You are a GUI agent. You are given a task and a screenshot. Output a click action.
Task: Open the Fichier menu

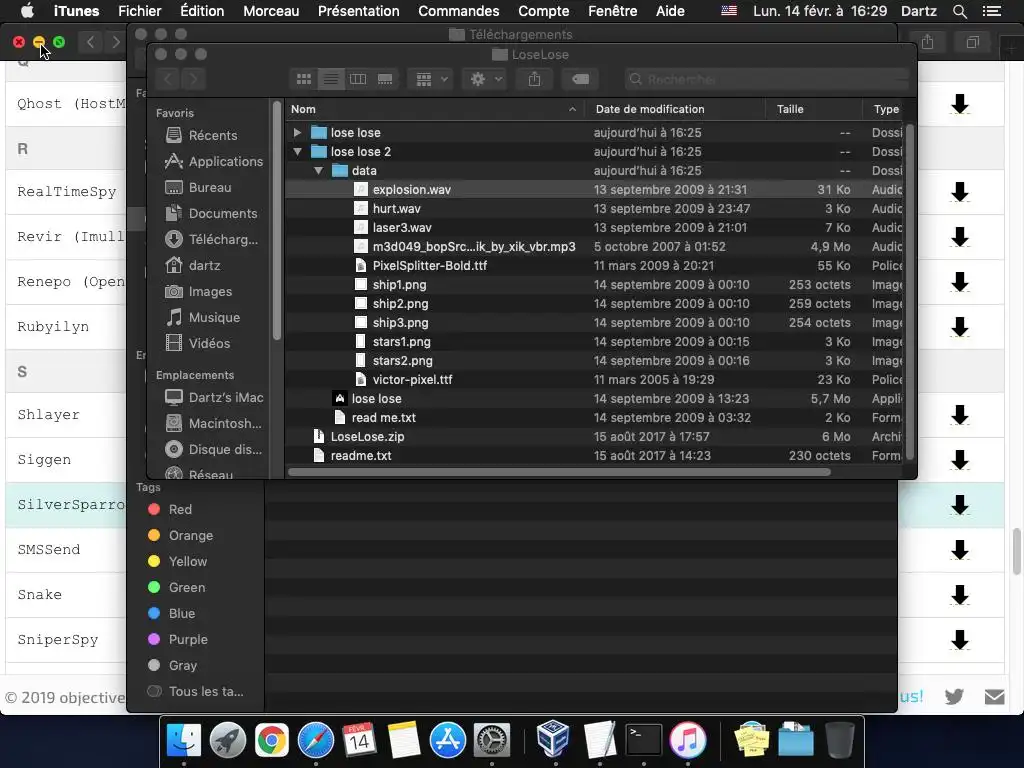point(140,11)
